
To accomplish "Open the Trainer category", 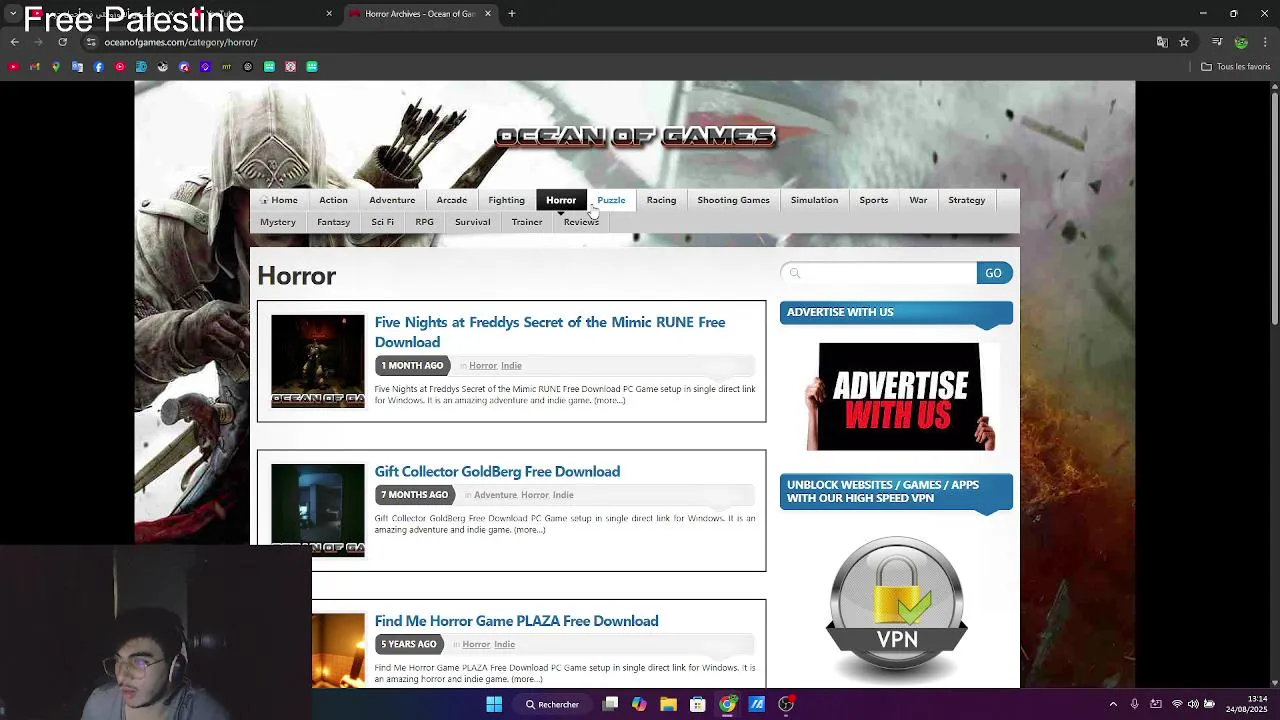I will pos(527,222).
